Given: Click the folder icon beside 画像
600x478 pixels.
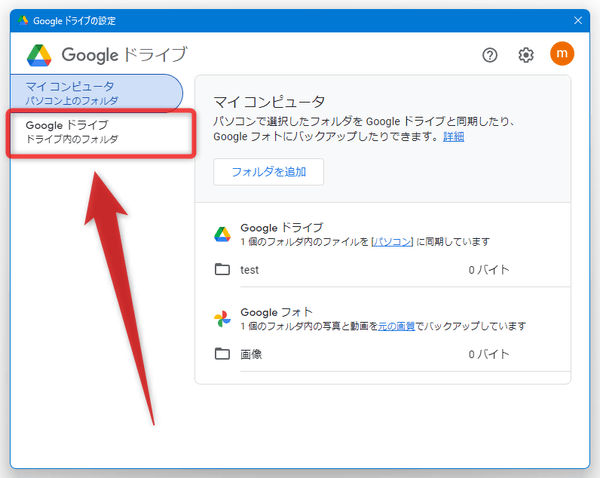Looking at the screenshot, I should tap(222, 354).
